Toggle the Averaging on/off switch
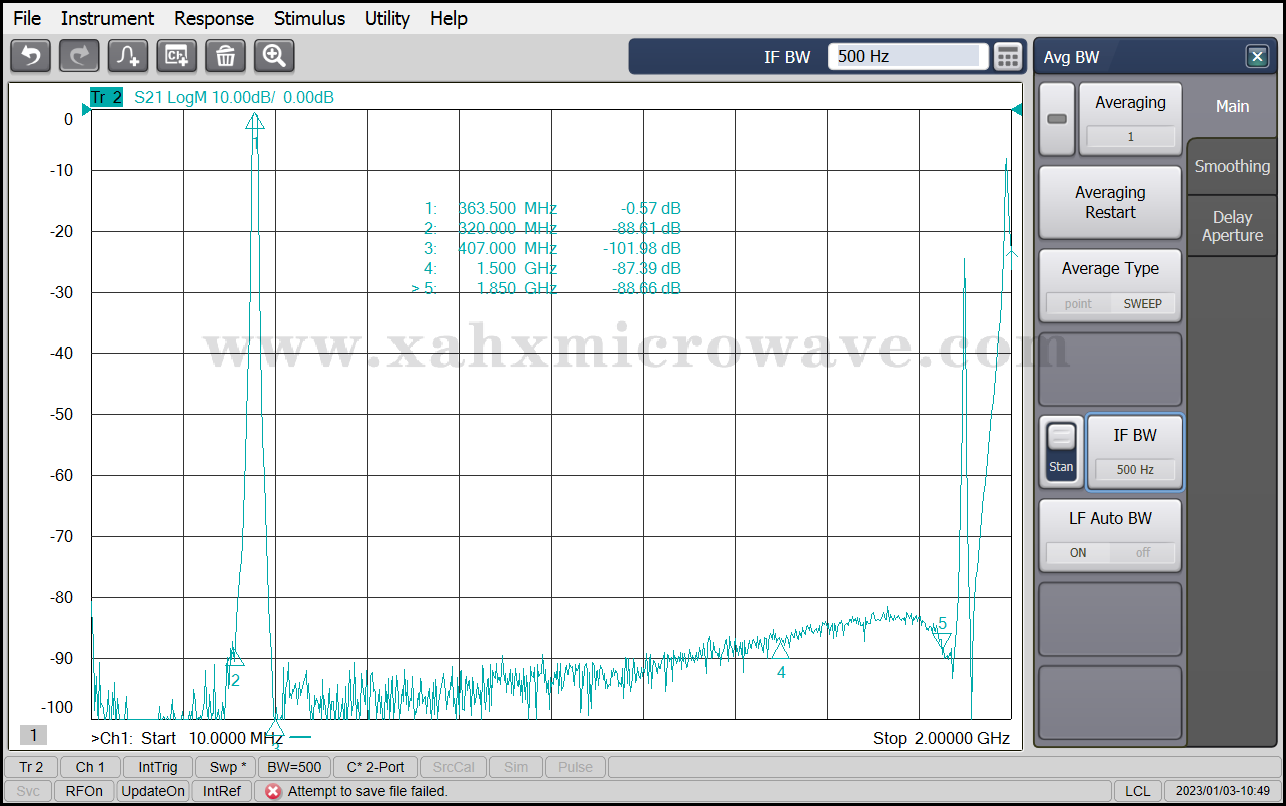Image resolution: width=1286 pixels, height=806 pixels. (x=1057, y=119)
